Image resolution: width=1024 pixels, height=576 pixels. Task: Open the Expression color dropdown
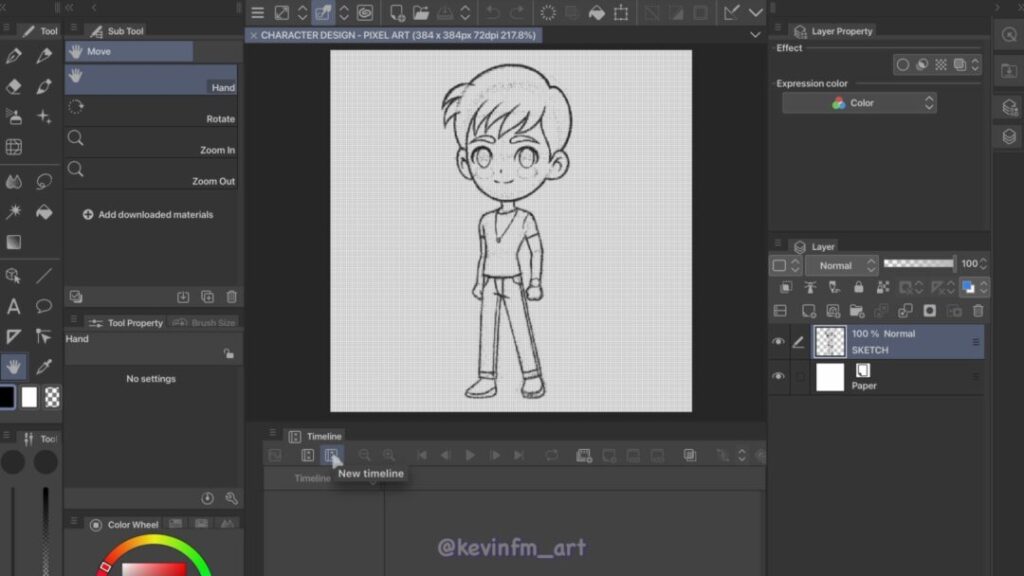859,103
